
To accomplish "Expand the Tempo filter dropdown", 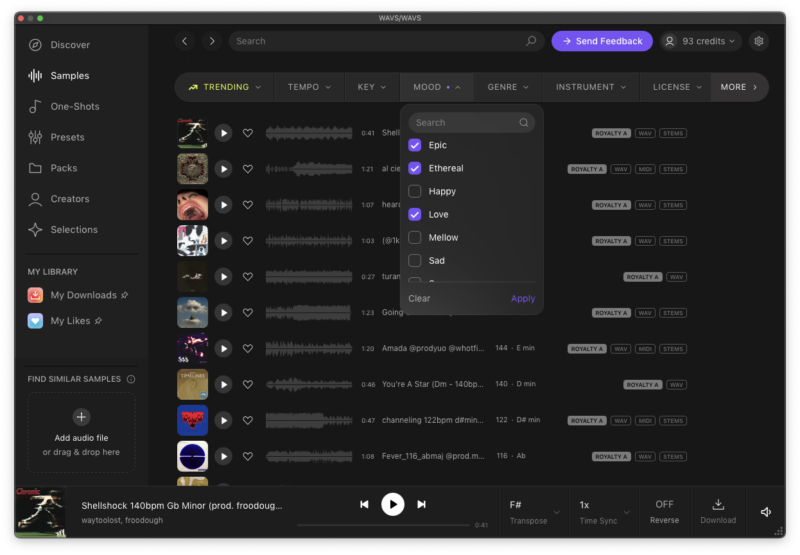I will (310, 87).
